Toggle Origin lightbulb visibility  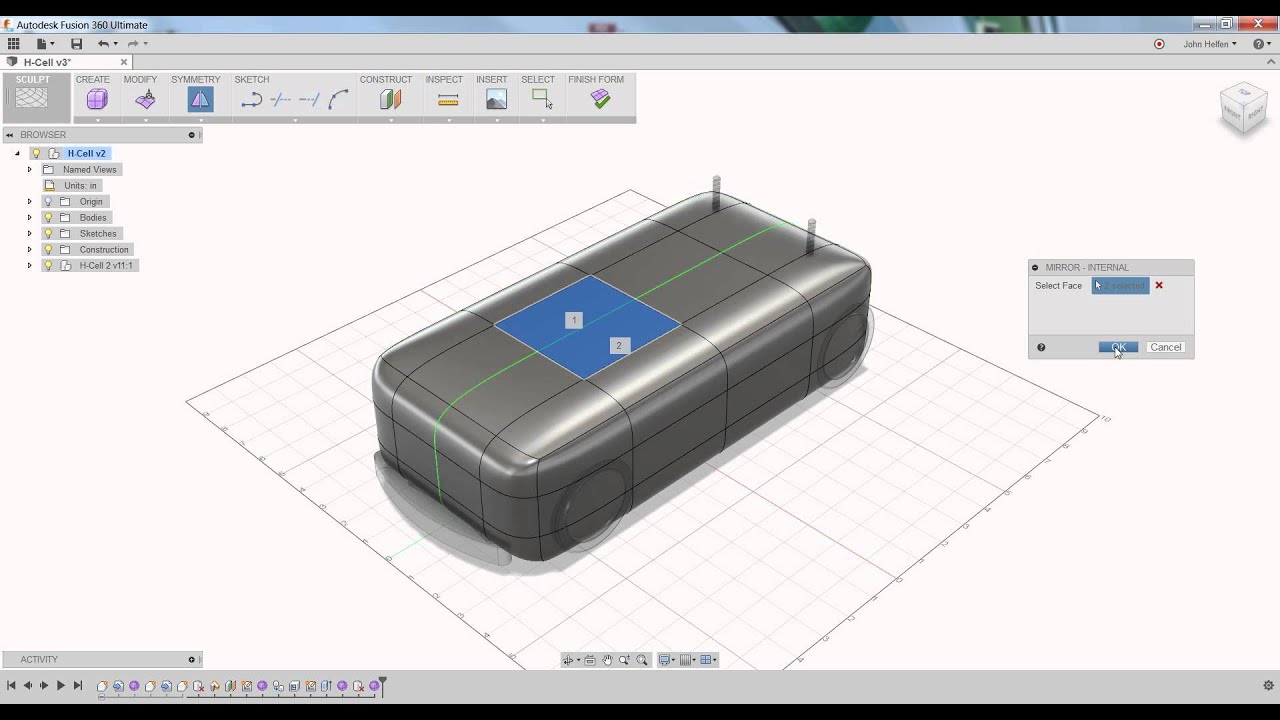point(48,202)
